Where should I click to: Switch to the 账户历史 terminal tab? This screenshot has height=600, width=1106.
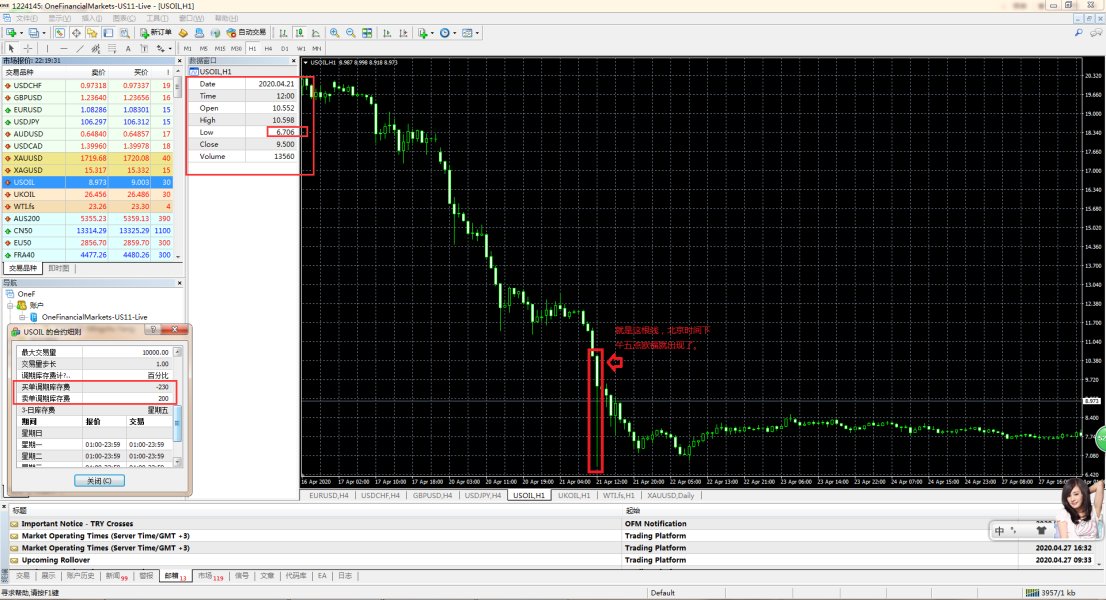tap(80, 576)
